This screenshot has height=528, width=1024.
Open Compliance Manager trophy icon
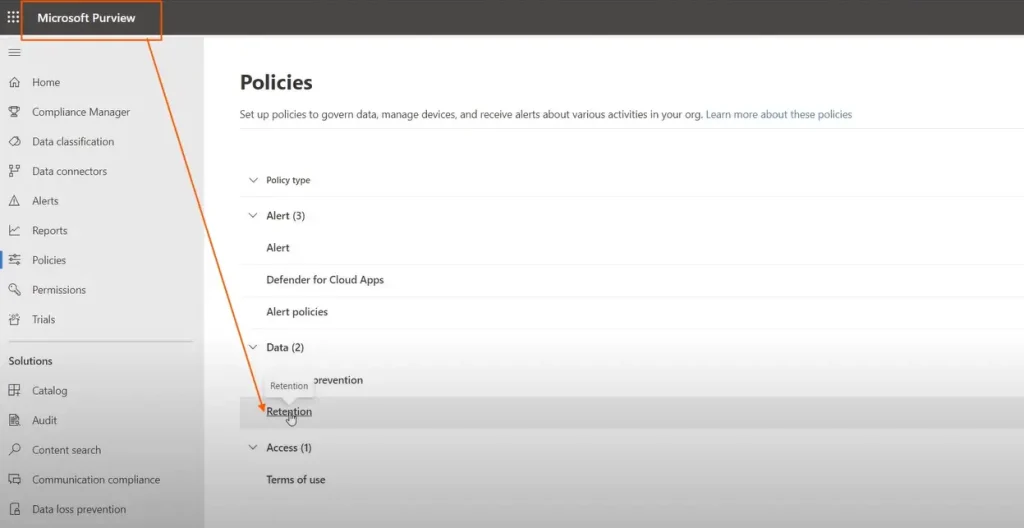pos(14,112)
